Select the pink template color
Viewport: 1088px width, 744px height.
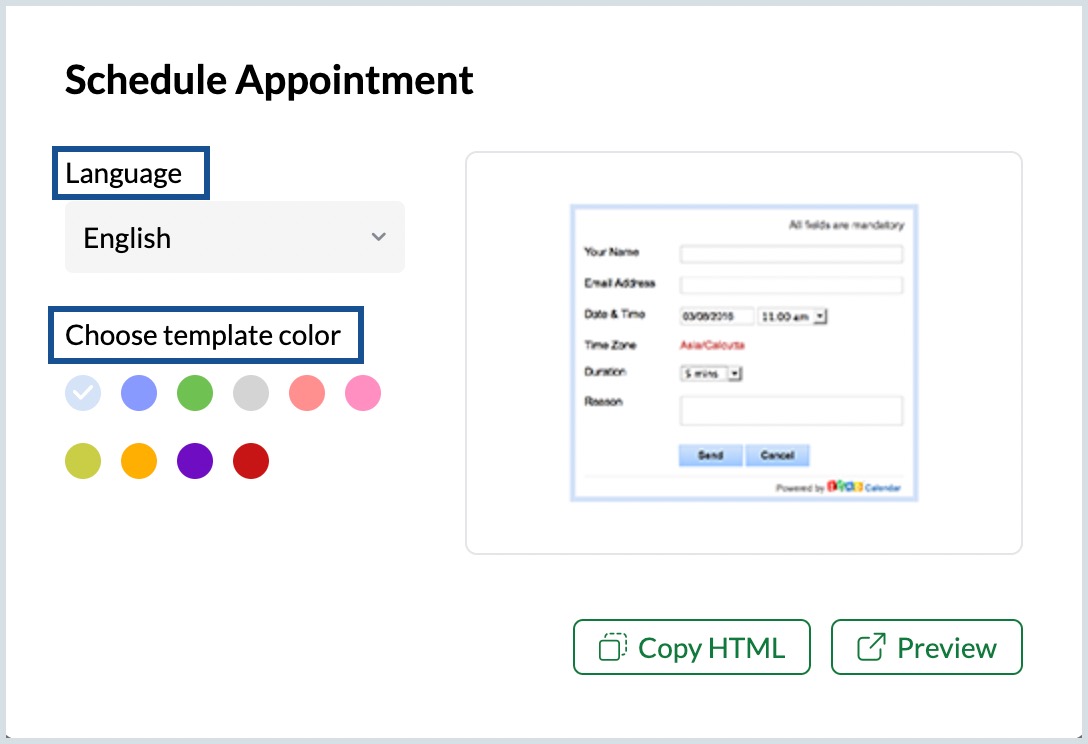click(x=363, y=394)
